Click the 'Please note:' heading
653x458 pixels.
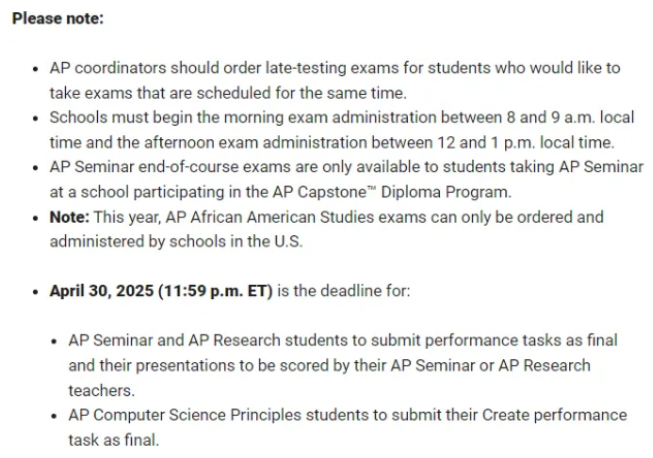click(58, 19)
